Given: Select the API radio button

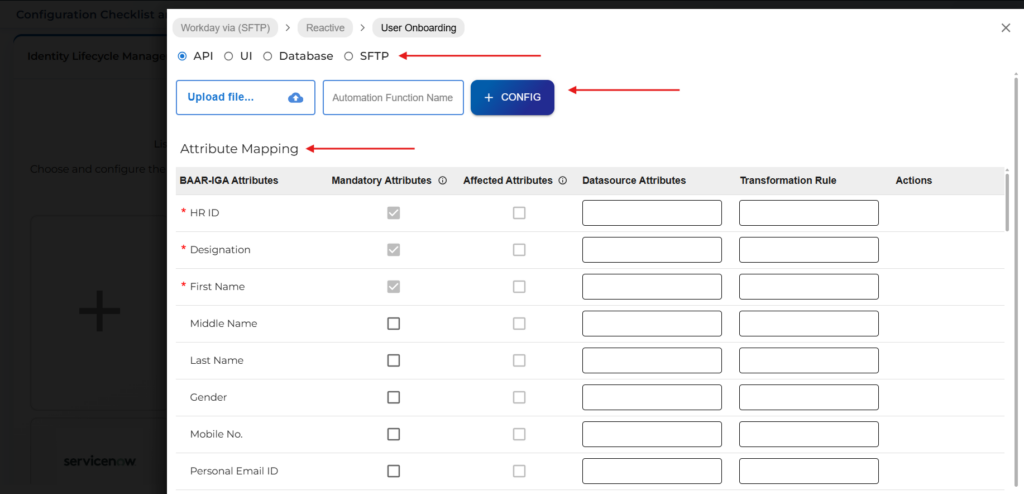Looking at the screenshot, I should tap(182, 56).
